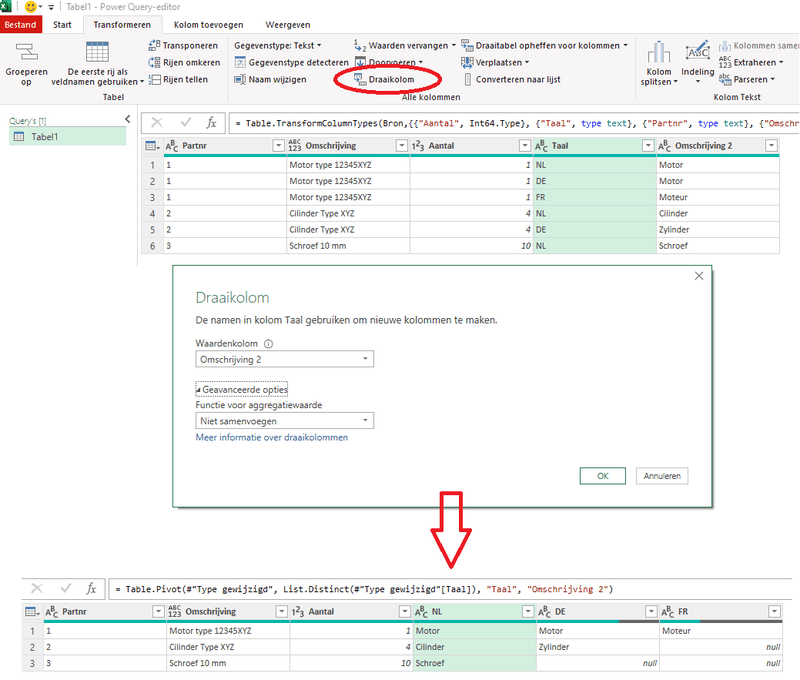Screen dimensions: 800x680
Task: Switch to the Kolom toevoegen tab
Action: (x=208, y=23)
